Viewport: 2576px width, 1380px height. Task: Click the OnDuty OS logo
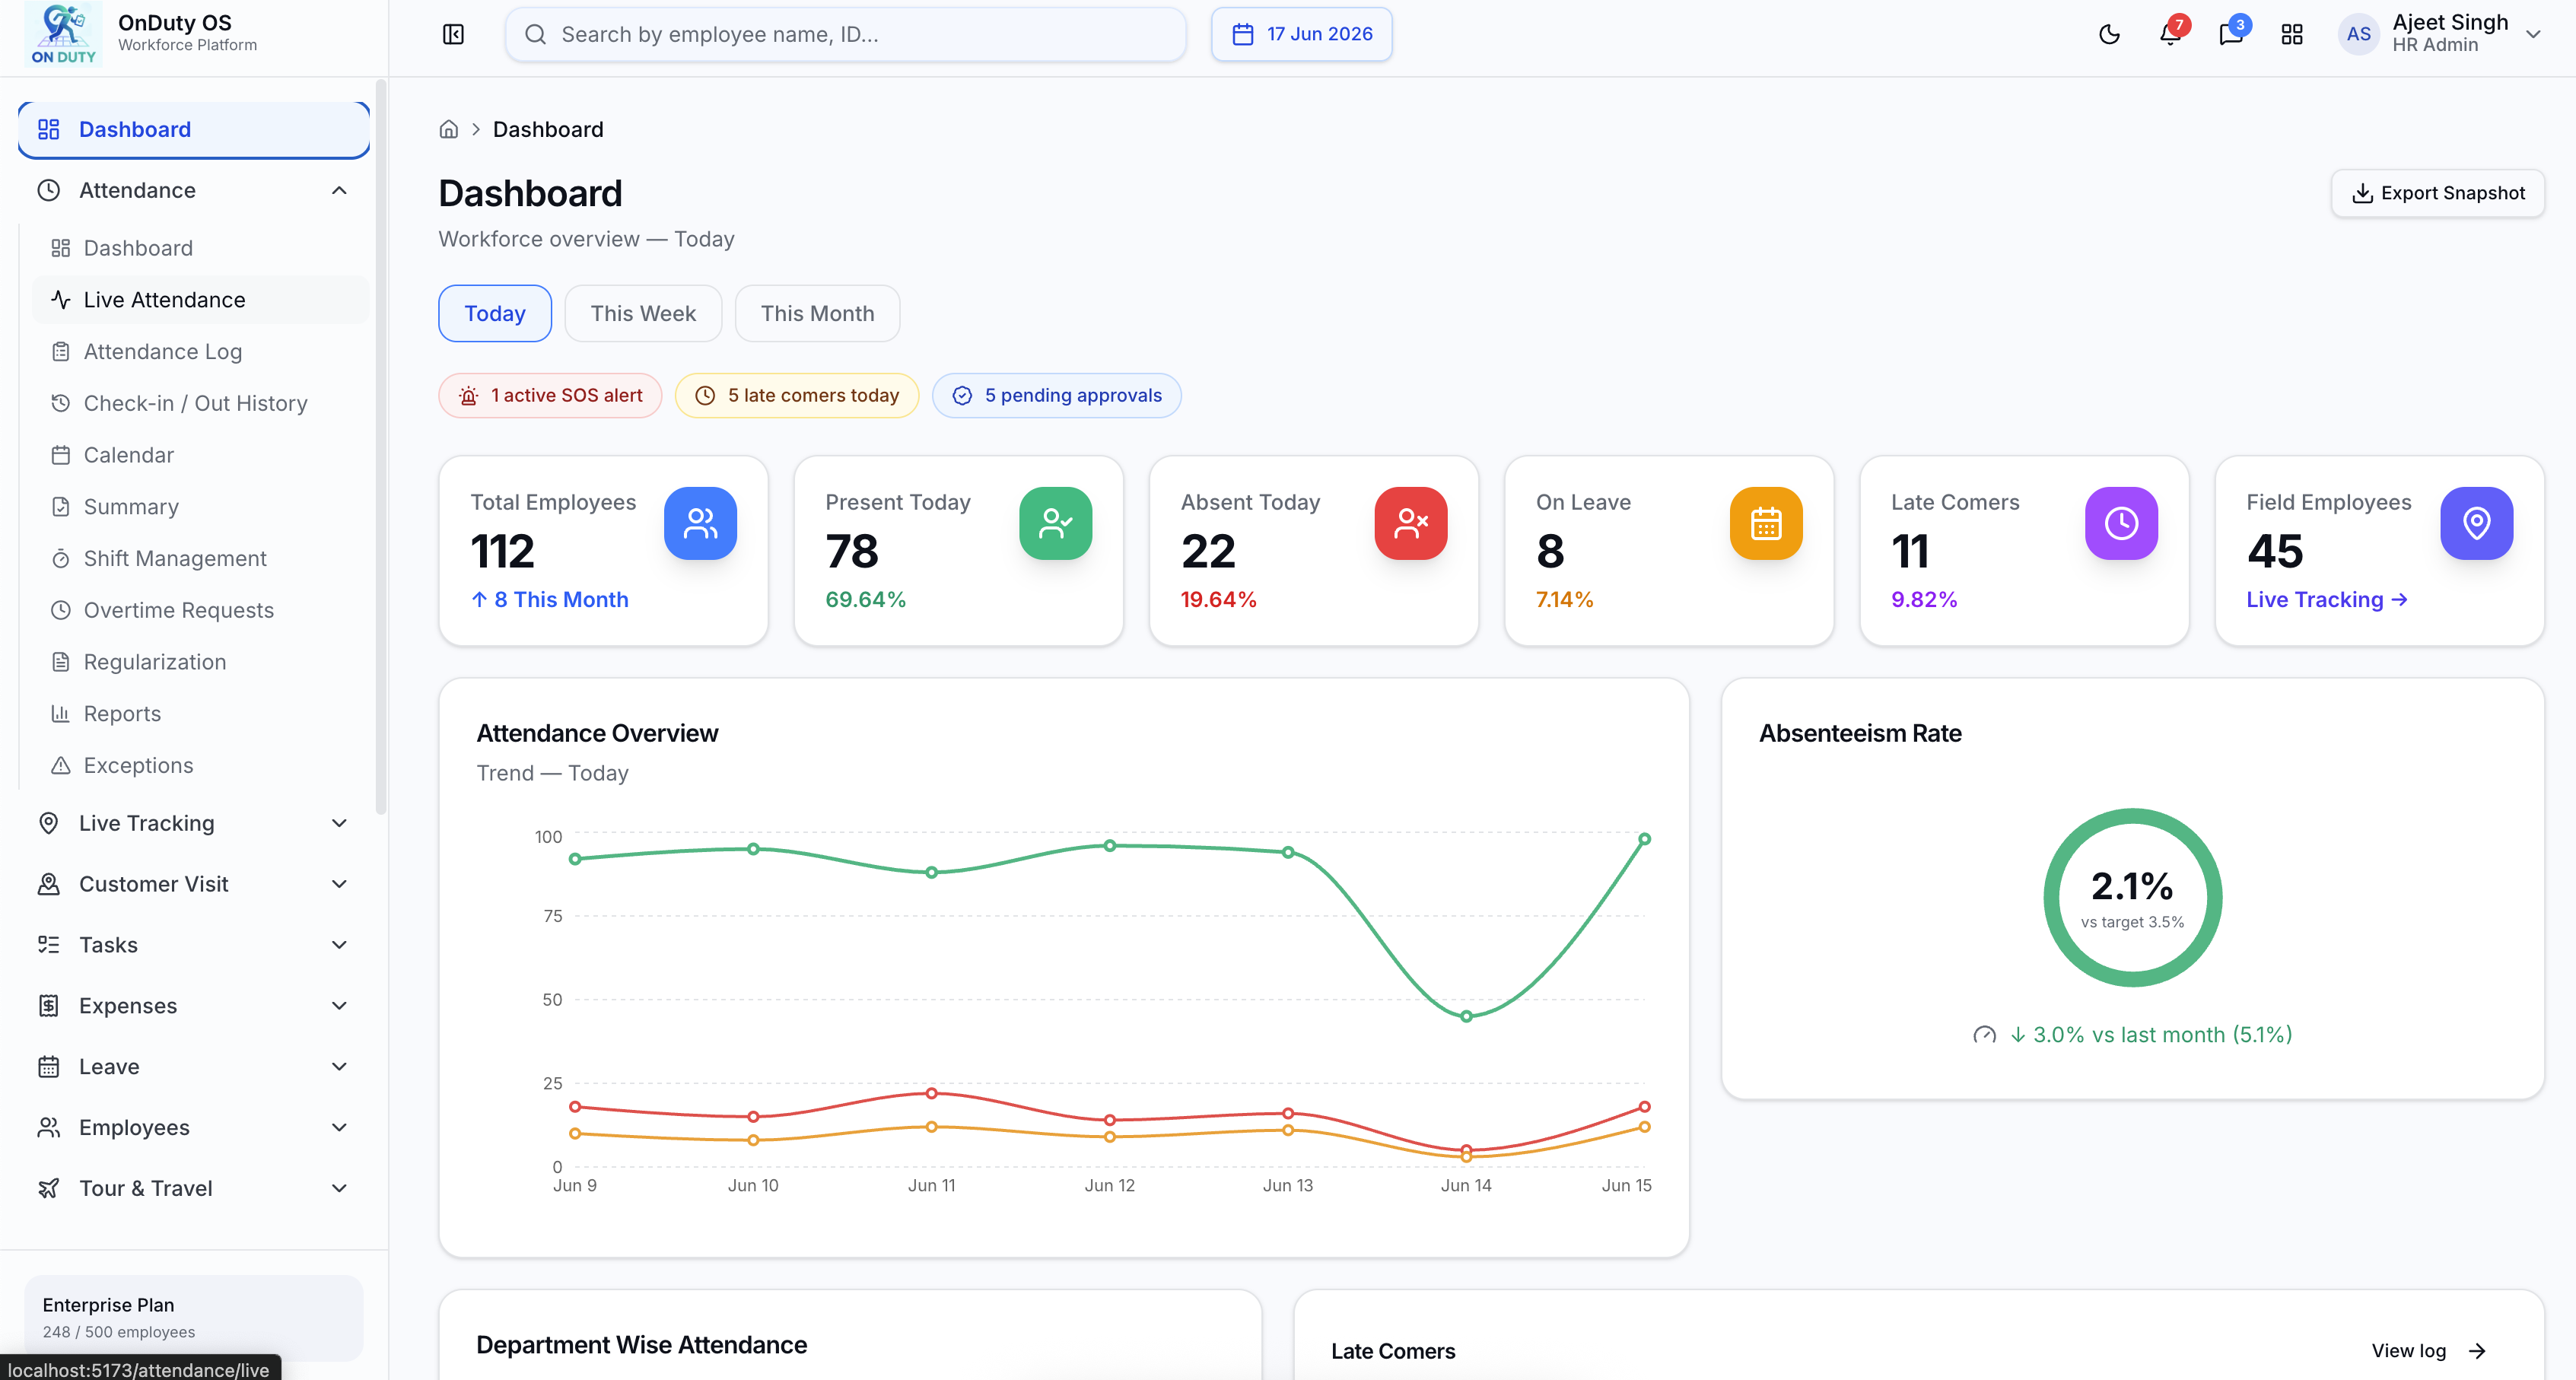point(62,33)
